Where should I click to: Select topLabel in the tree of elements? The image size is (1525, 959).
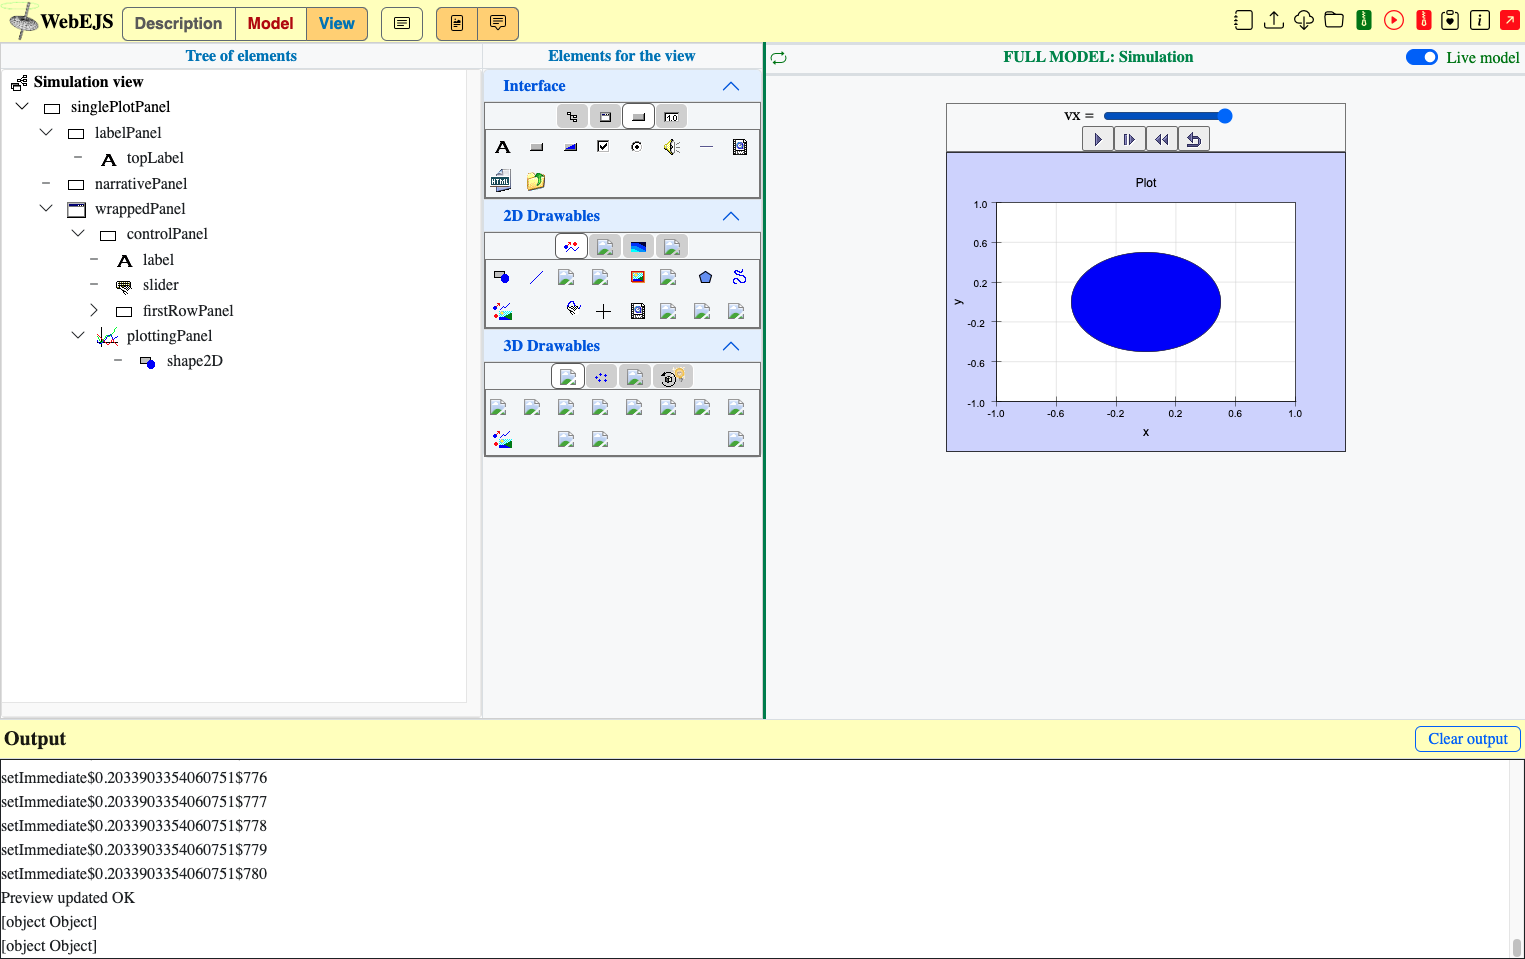(x=155, y=158)
